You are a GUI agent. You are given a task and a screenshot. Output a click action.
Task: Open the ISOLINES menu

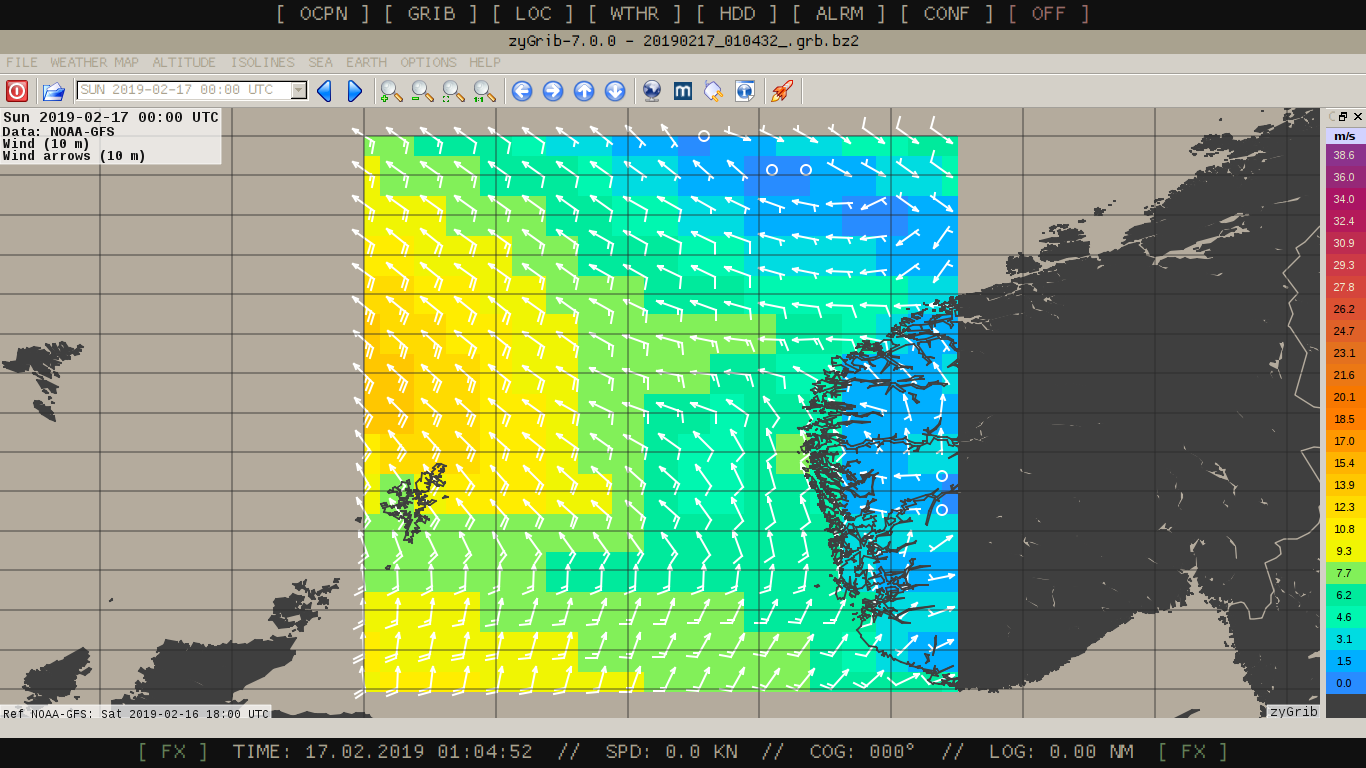click(263, 63)
